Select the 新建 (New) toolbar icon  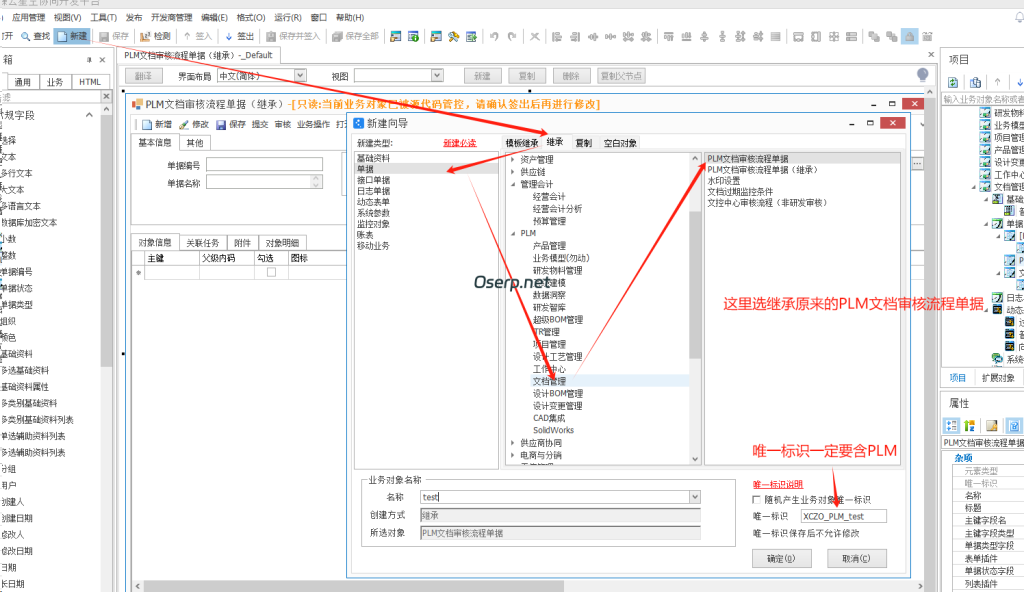(70, 34)
